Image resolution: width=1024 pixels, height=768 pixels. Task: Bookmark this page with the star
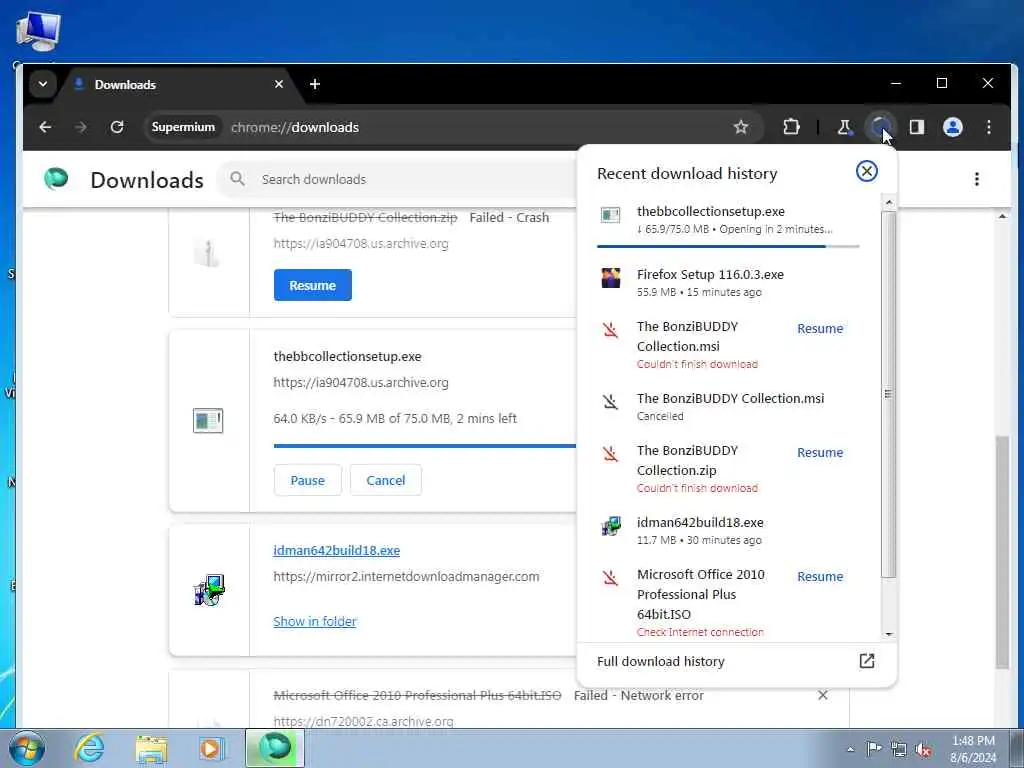coord(741,127)
